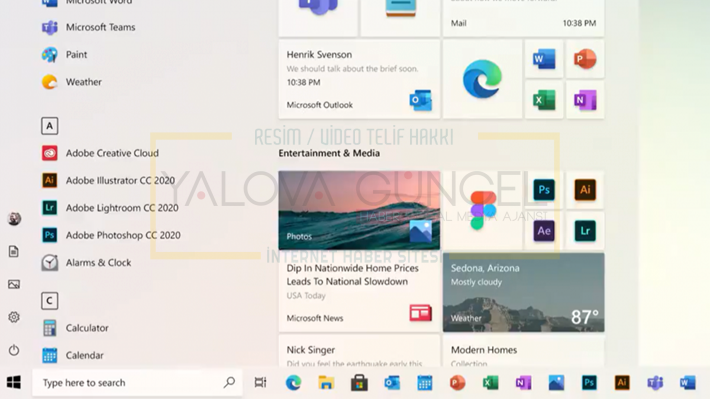Open the Settings gear in sidebar

click(14, 317)
